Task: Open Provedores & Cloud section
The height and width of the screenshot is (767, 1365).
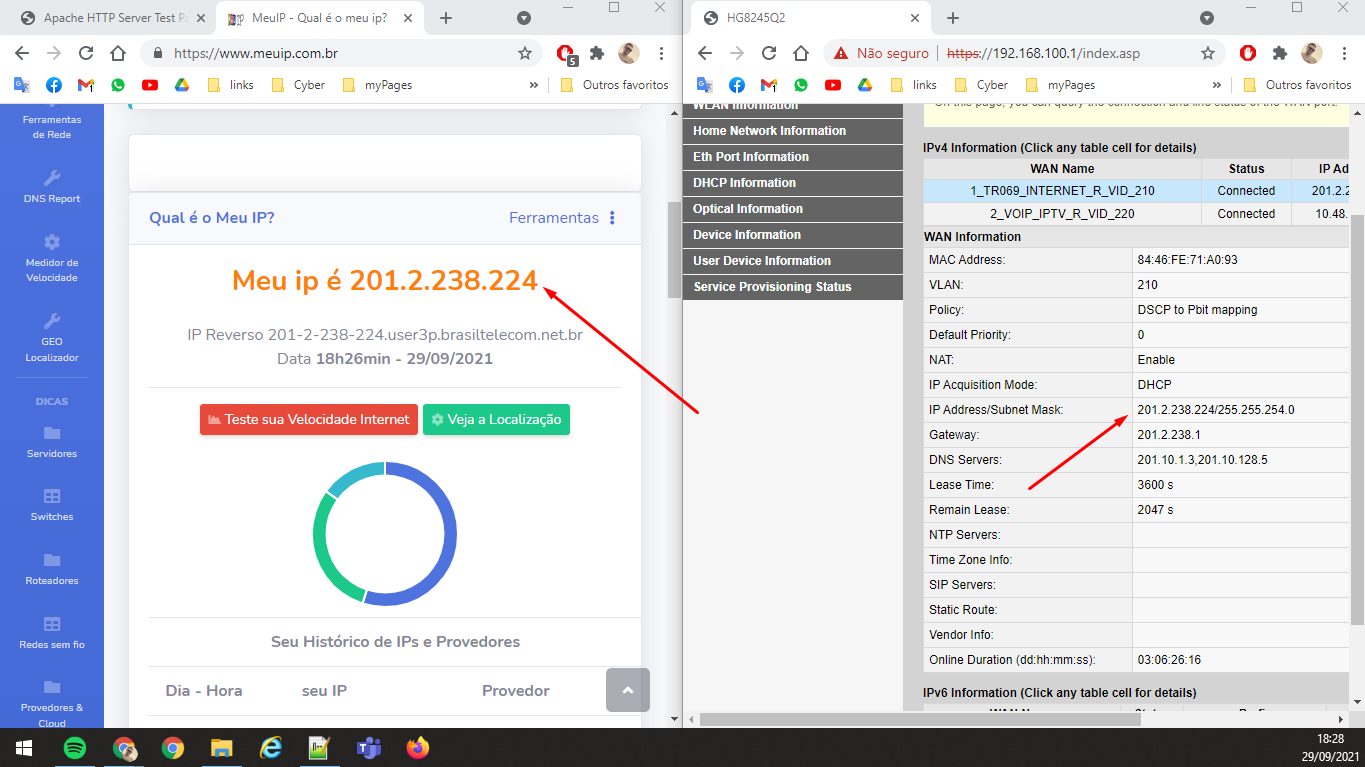Action: [x=52, y=703]
